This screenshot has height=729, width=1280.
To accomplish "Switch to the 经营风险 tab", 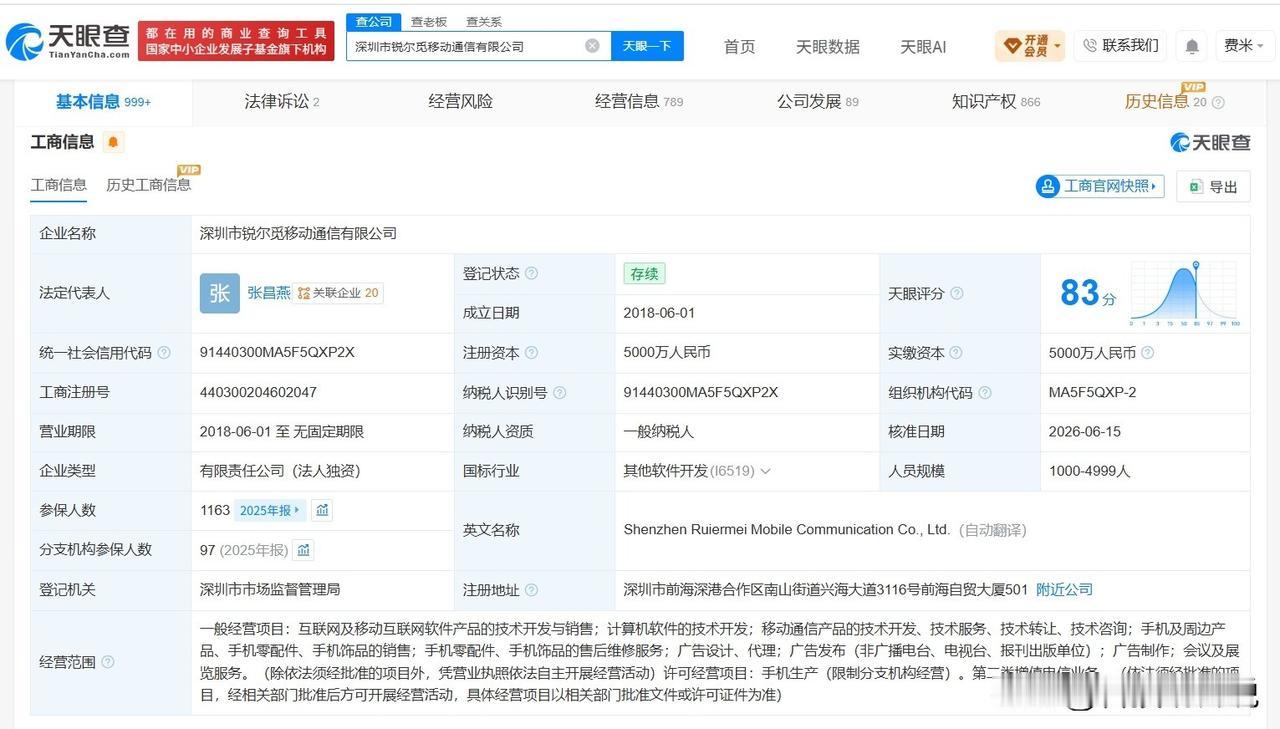I will [x=461, y=101].
